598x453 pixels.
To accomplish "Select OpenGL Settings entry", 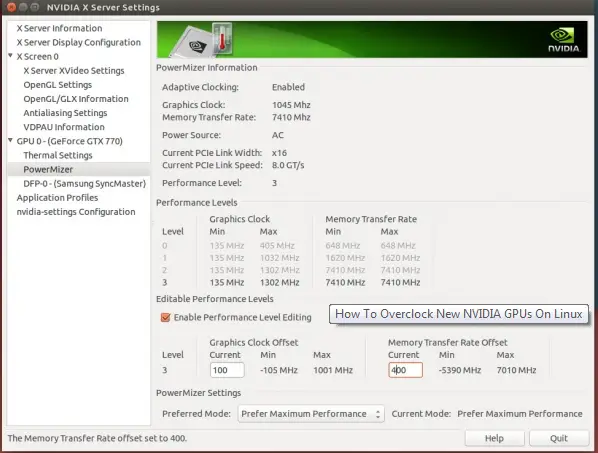I will click(58, 85).
